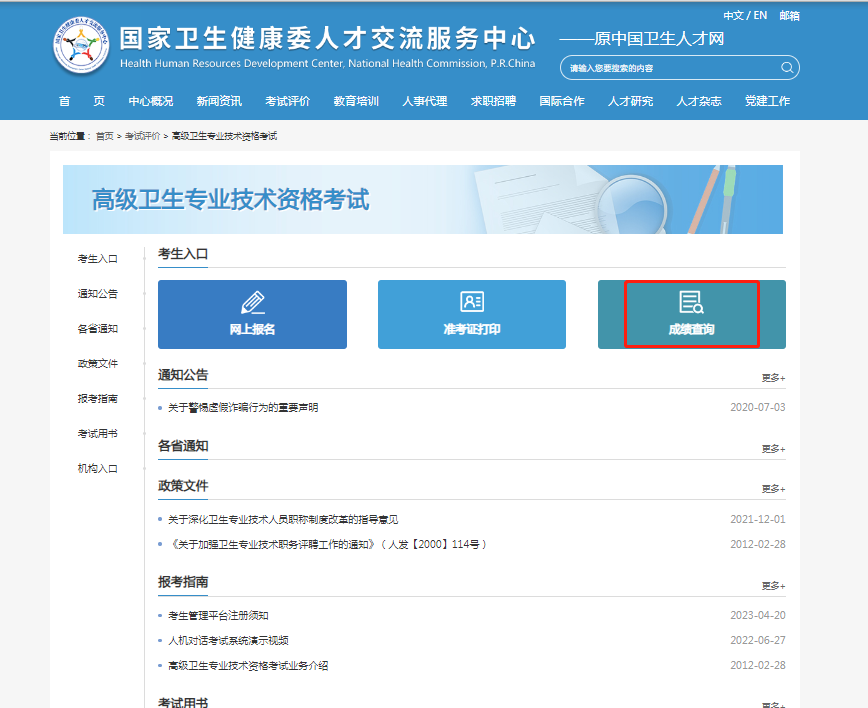Select 政策文件 in left sidebar

coord(97,364)
